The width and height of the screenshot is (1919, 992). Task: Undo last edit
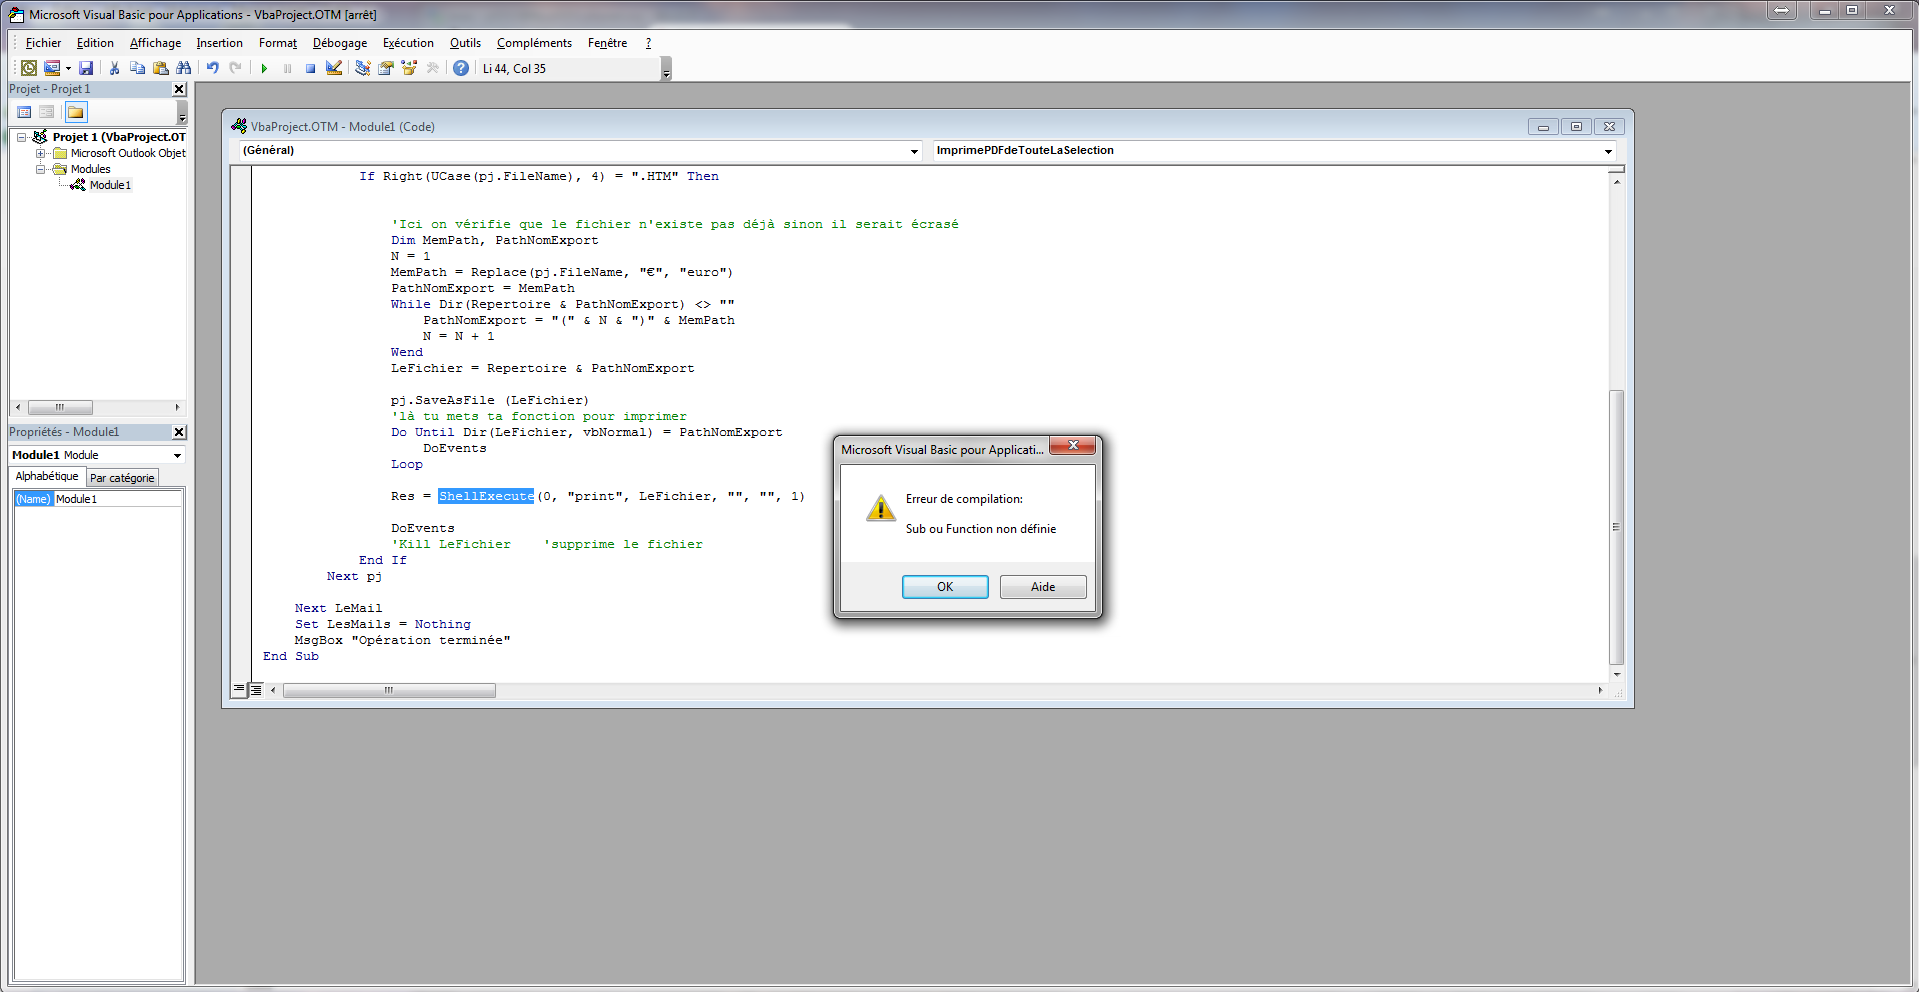(212, 68)
